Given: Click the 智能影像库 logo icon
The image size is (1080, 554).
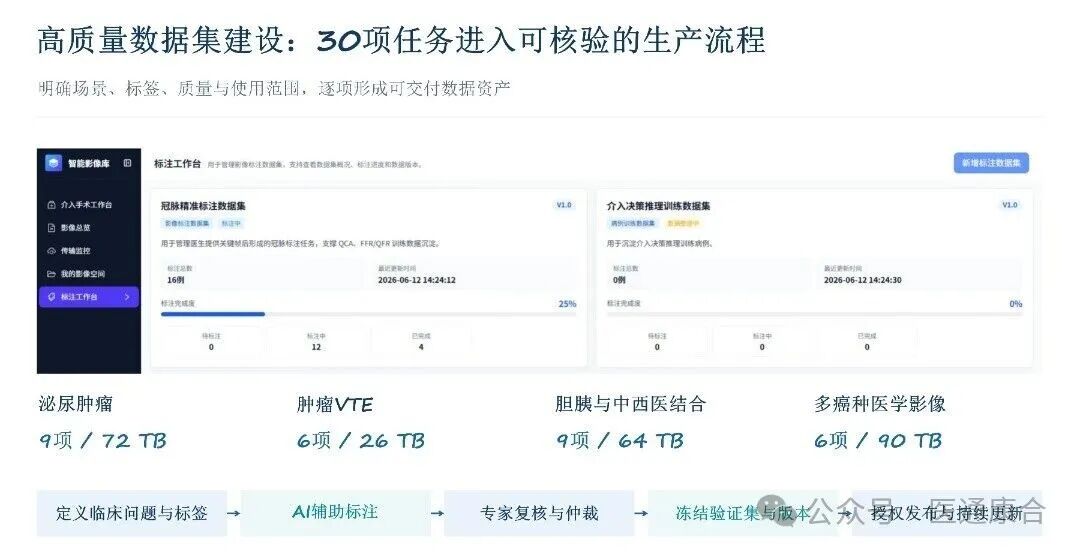Looking at the screenshot, I should [x=53, y=163].
